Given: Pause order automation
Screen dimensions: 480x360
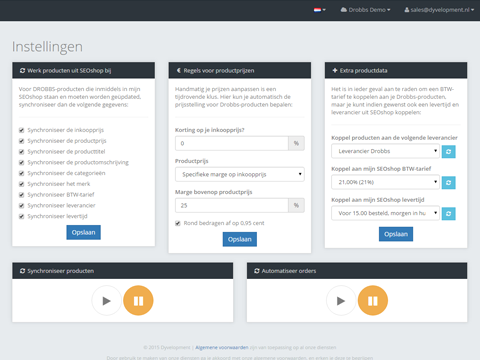Looking at the screenshot, I should coord(373,301).
